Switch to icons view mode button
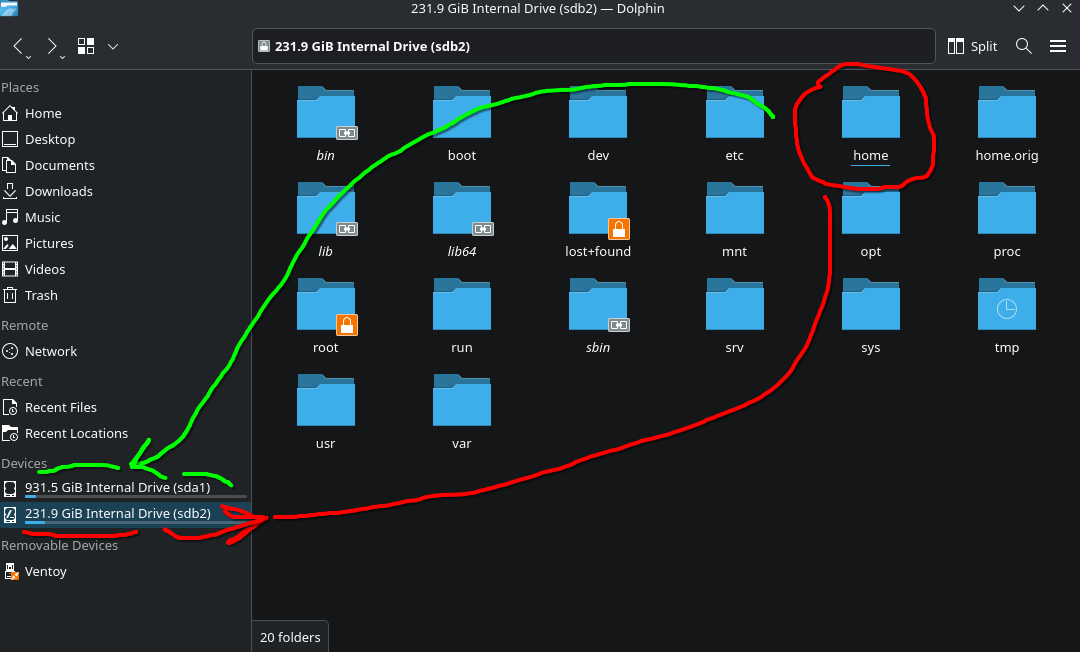This screenshot has height=652, width=1080. [x=86, y=46]
